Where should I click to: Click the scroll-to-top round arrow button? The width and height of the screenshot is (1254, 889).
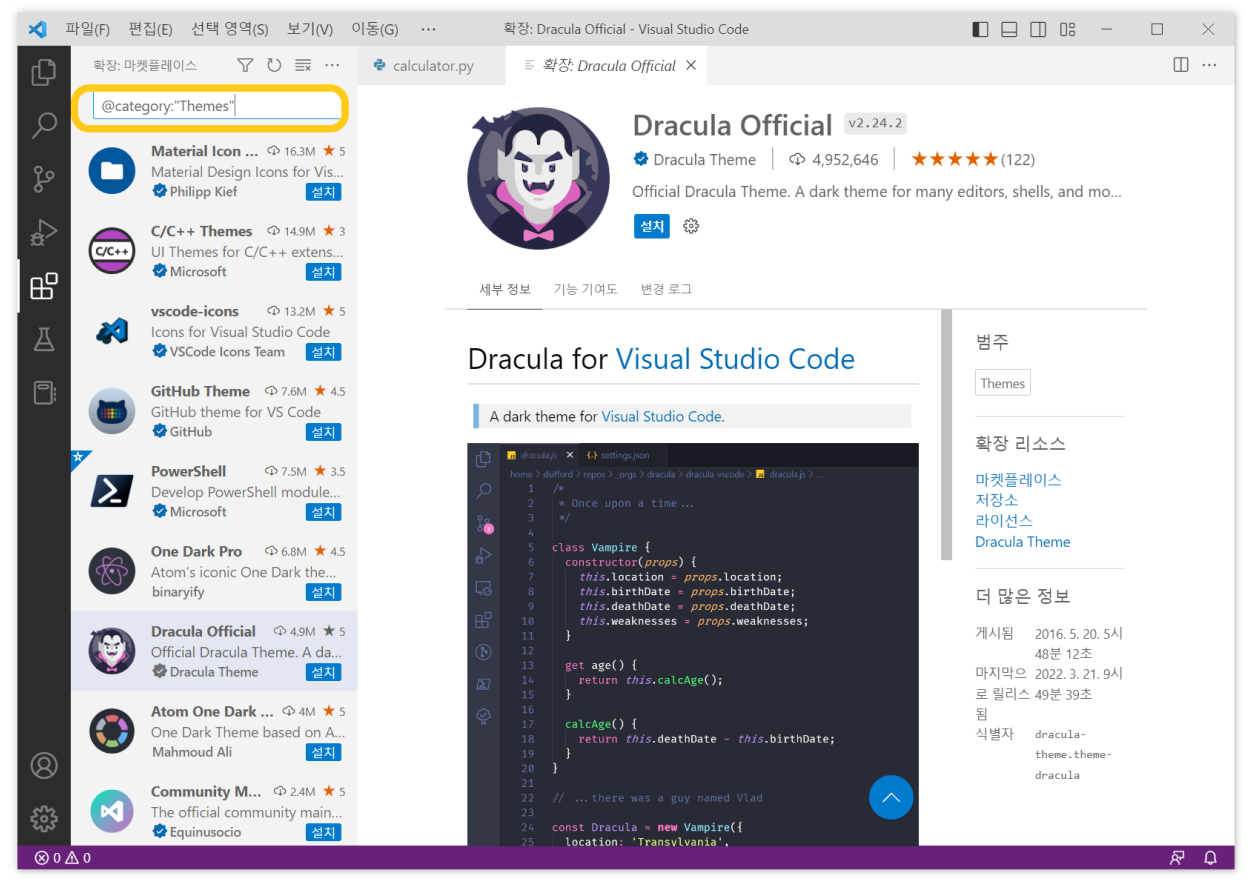[891, 798]
